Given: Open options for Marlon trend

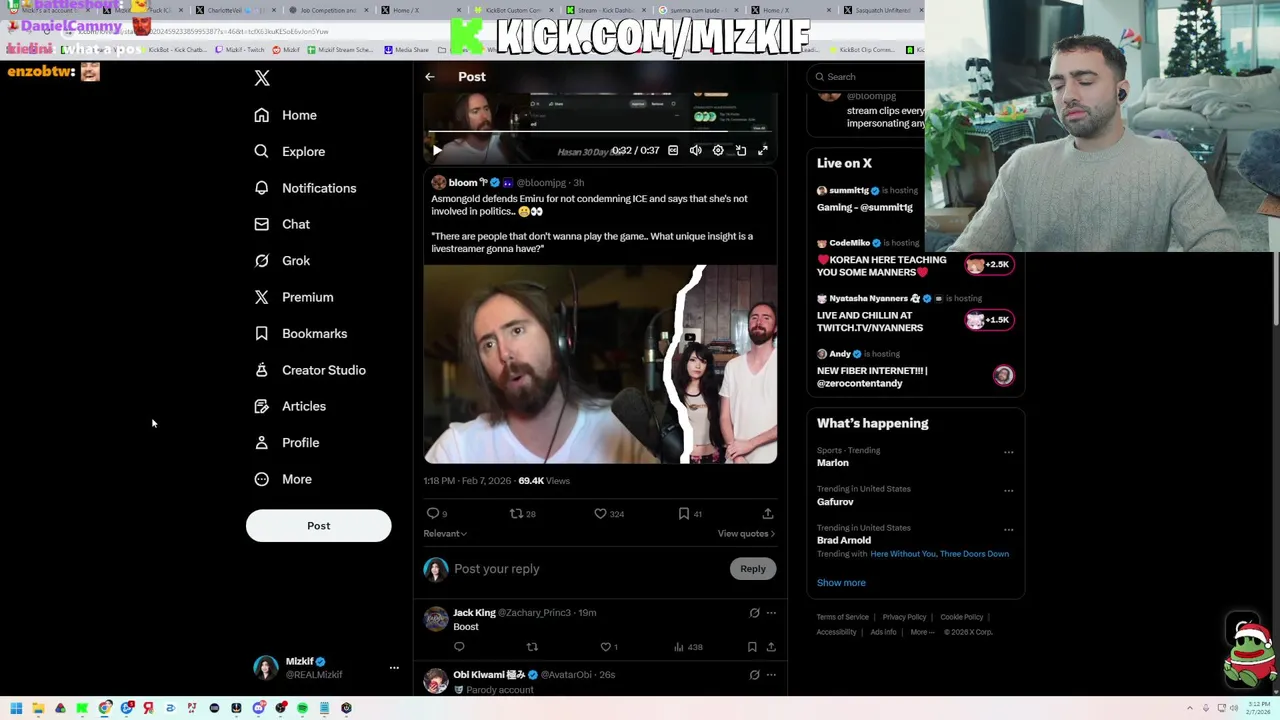Looking at the screenshot, I should tap(1008, 452).
